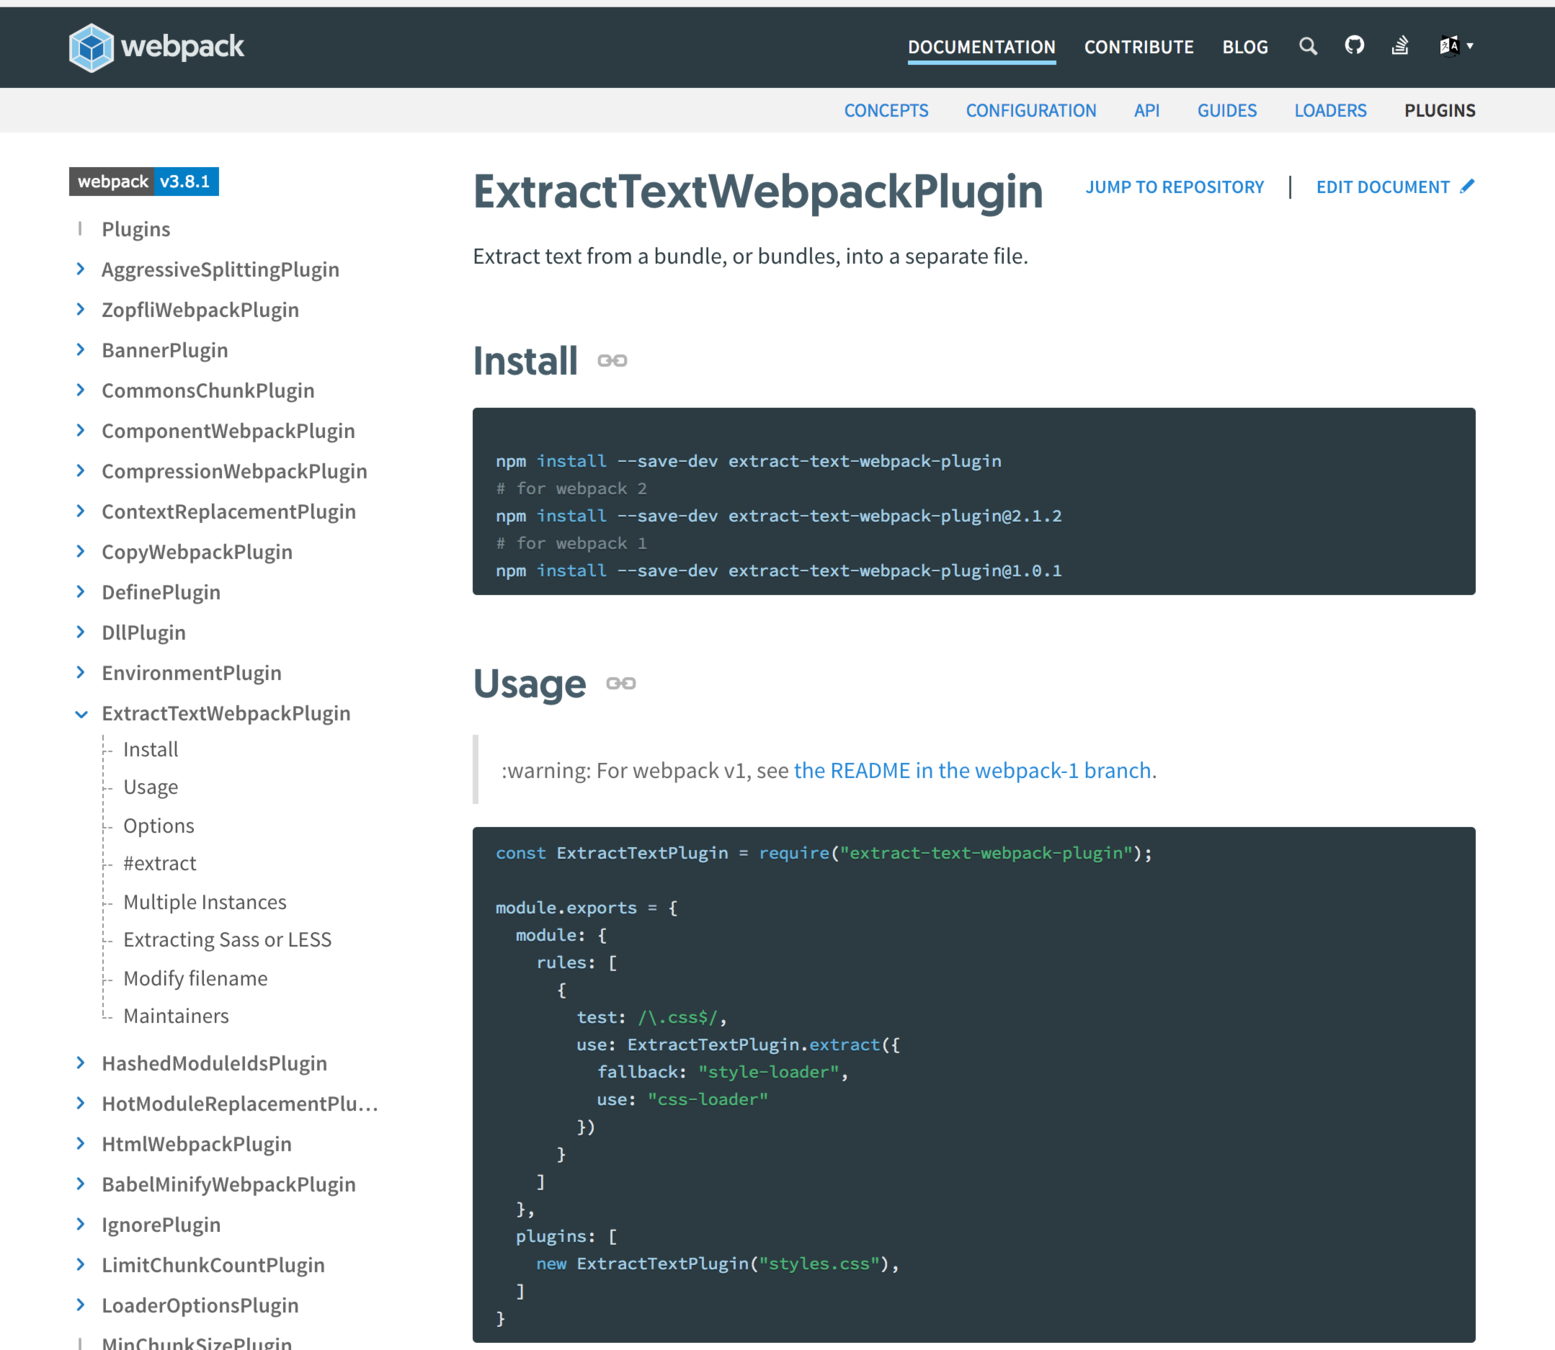The height and width of the screenshot is (1350, 1555).
Task: Open DllPlugin sidebar entry
Action: [x=144, y=632]
